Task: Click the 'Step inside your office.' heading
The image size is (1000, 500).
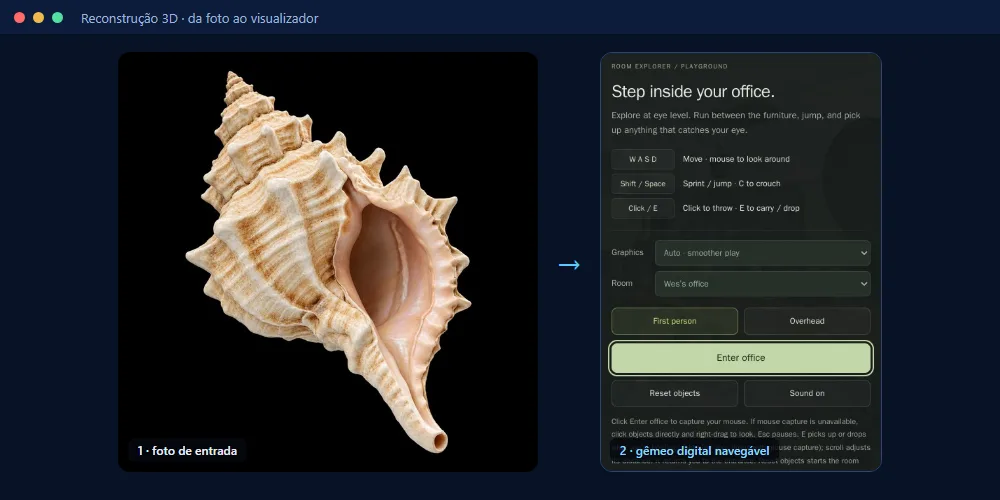Action: pos(693,92)
